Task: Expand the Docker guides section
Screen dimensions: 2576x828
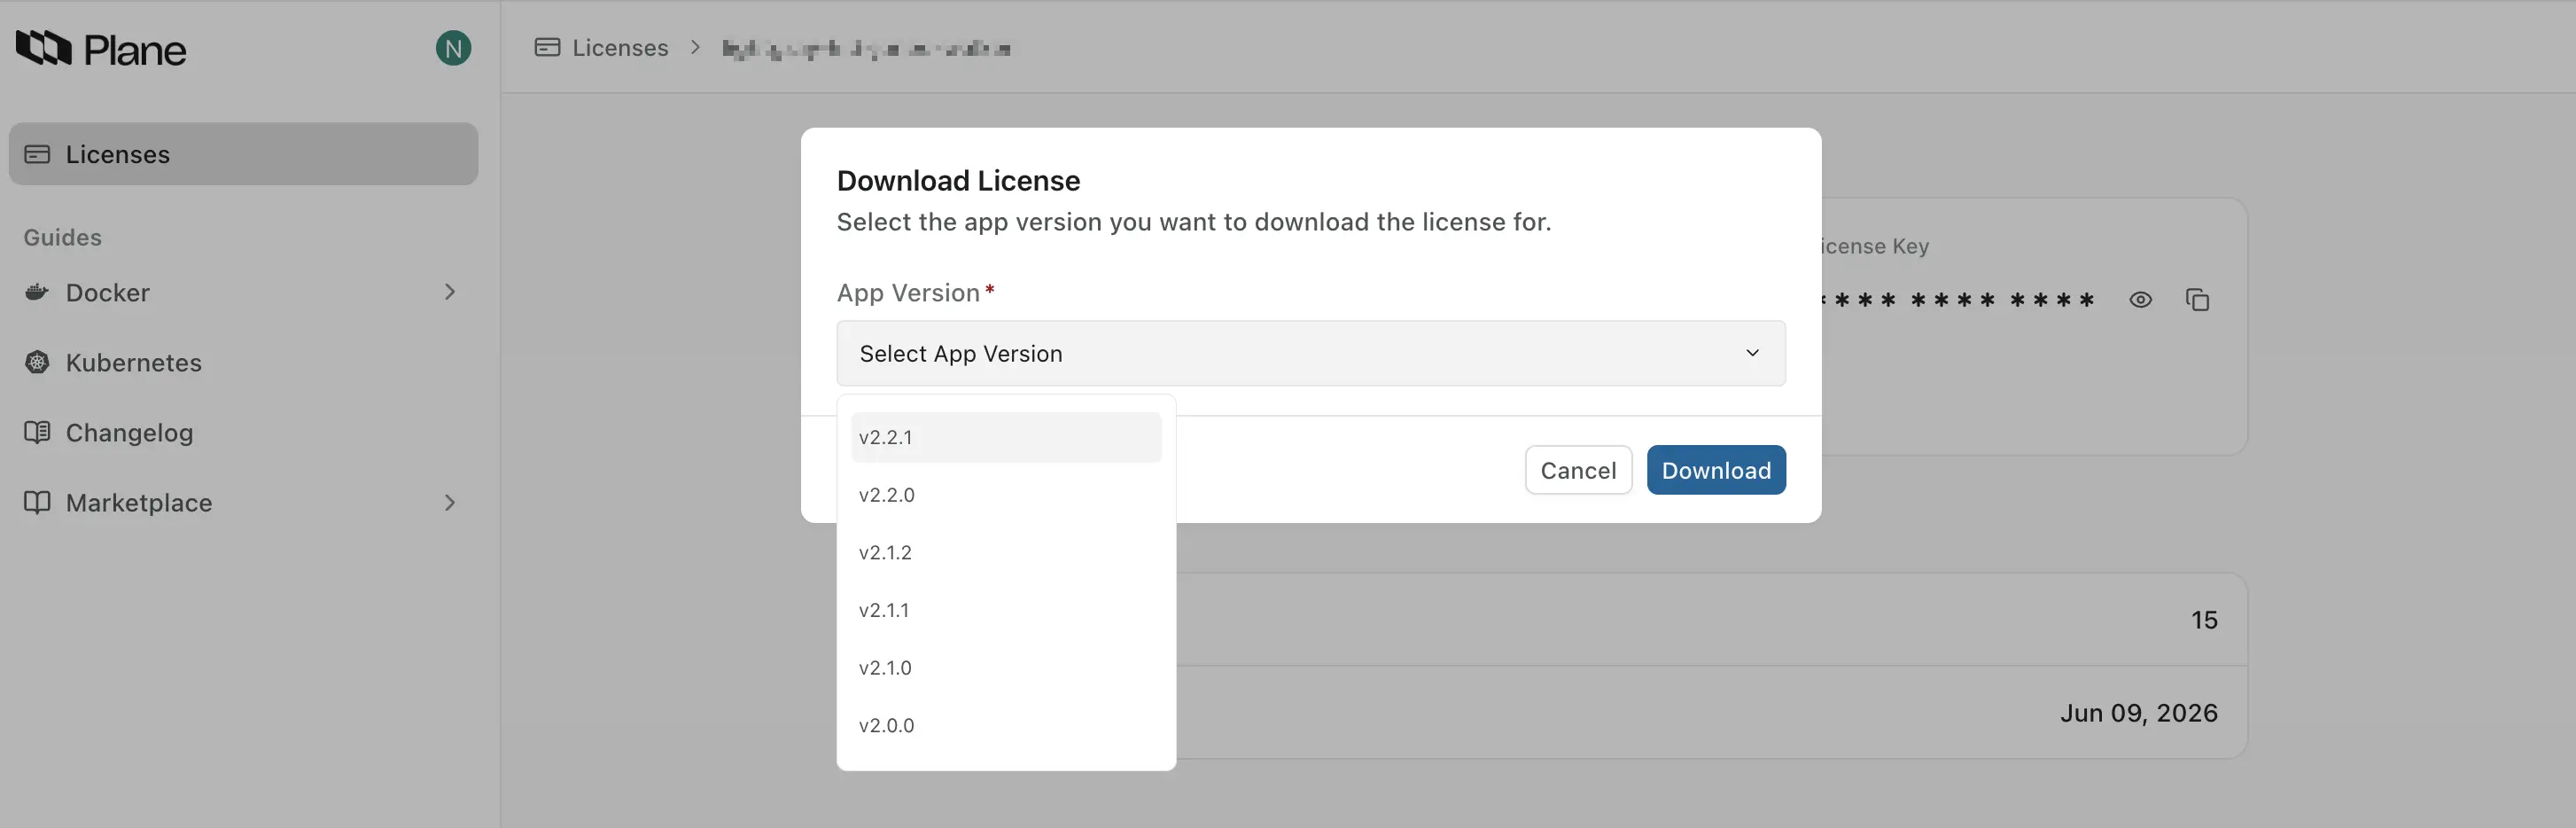Action: click(x=450, y=292)
